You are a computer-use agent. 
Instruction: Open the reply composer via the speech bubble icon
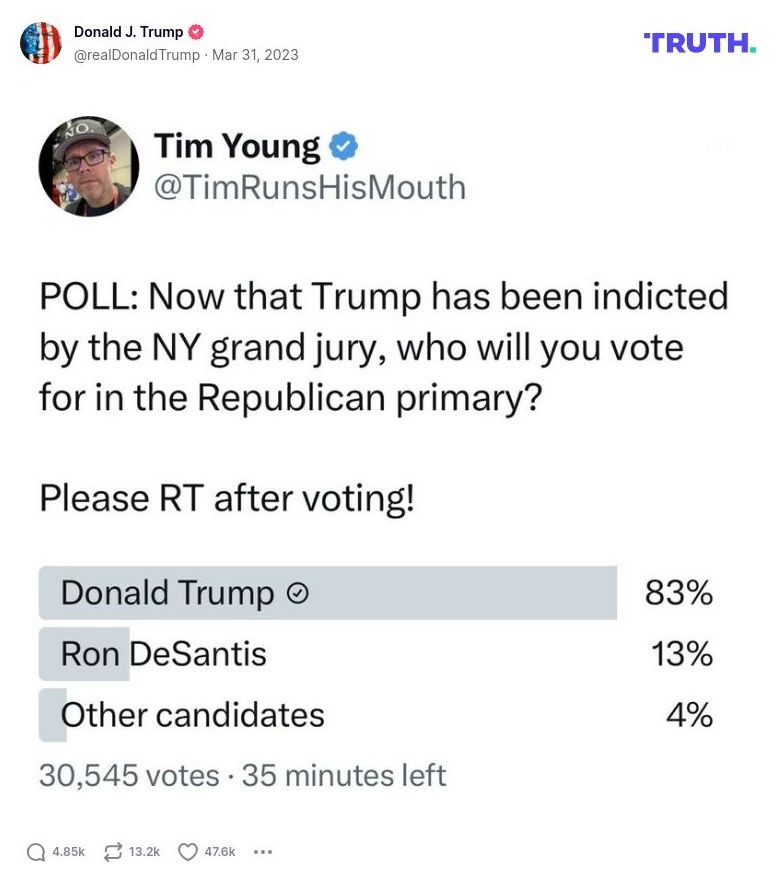38,851
